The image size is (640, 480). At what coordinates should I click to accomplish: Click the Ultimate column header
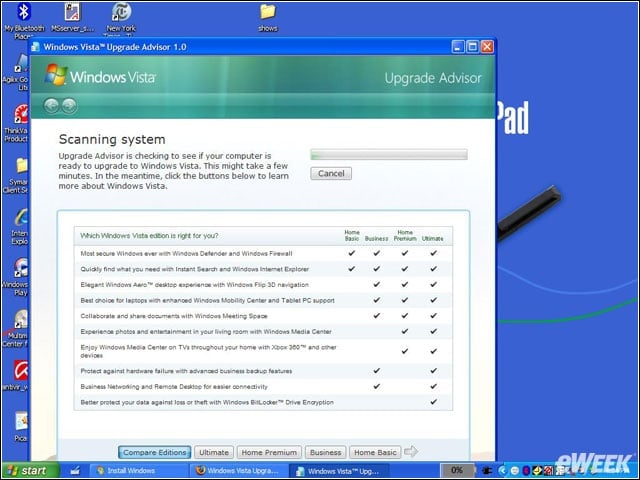433,238
